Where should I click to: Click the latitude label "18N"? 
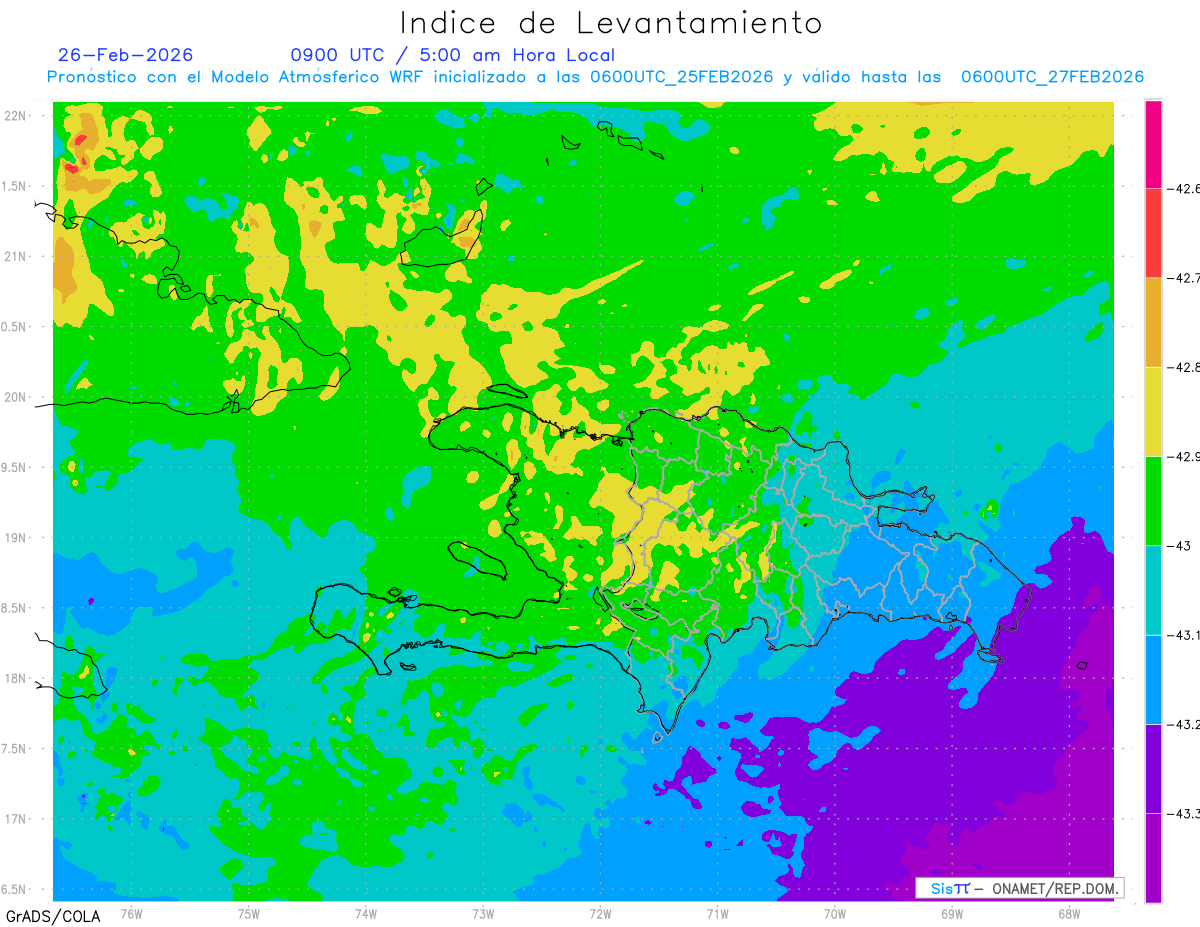tap(16, 678)
